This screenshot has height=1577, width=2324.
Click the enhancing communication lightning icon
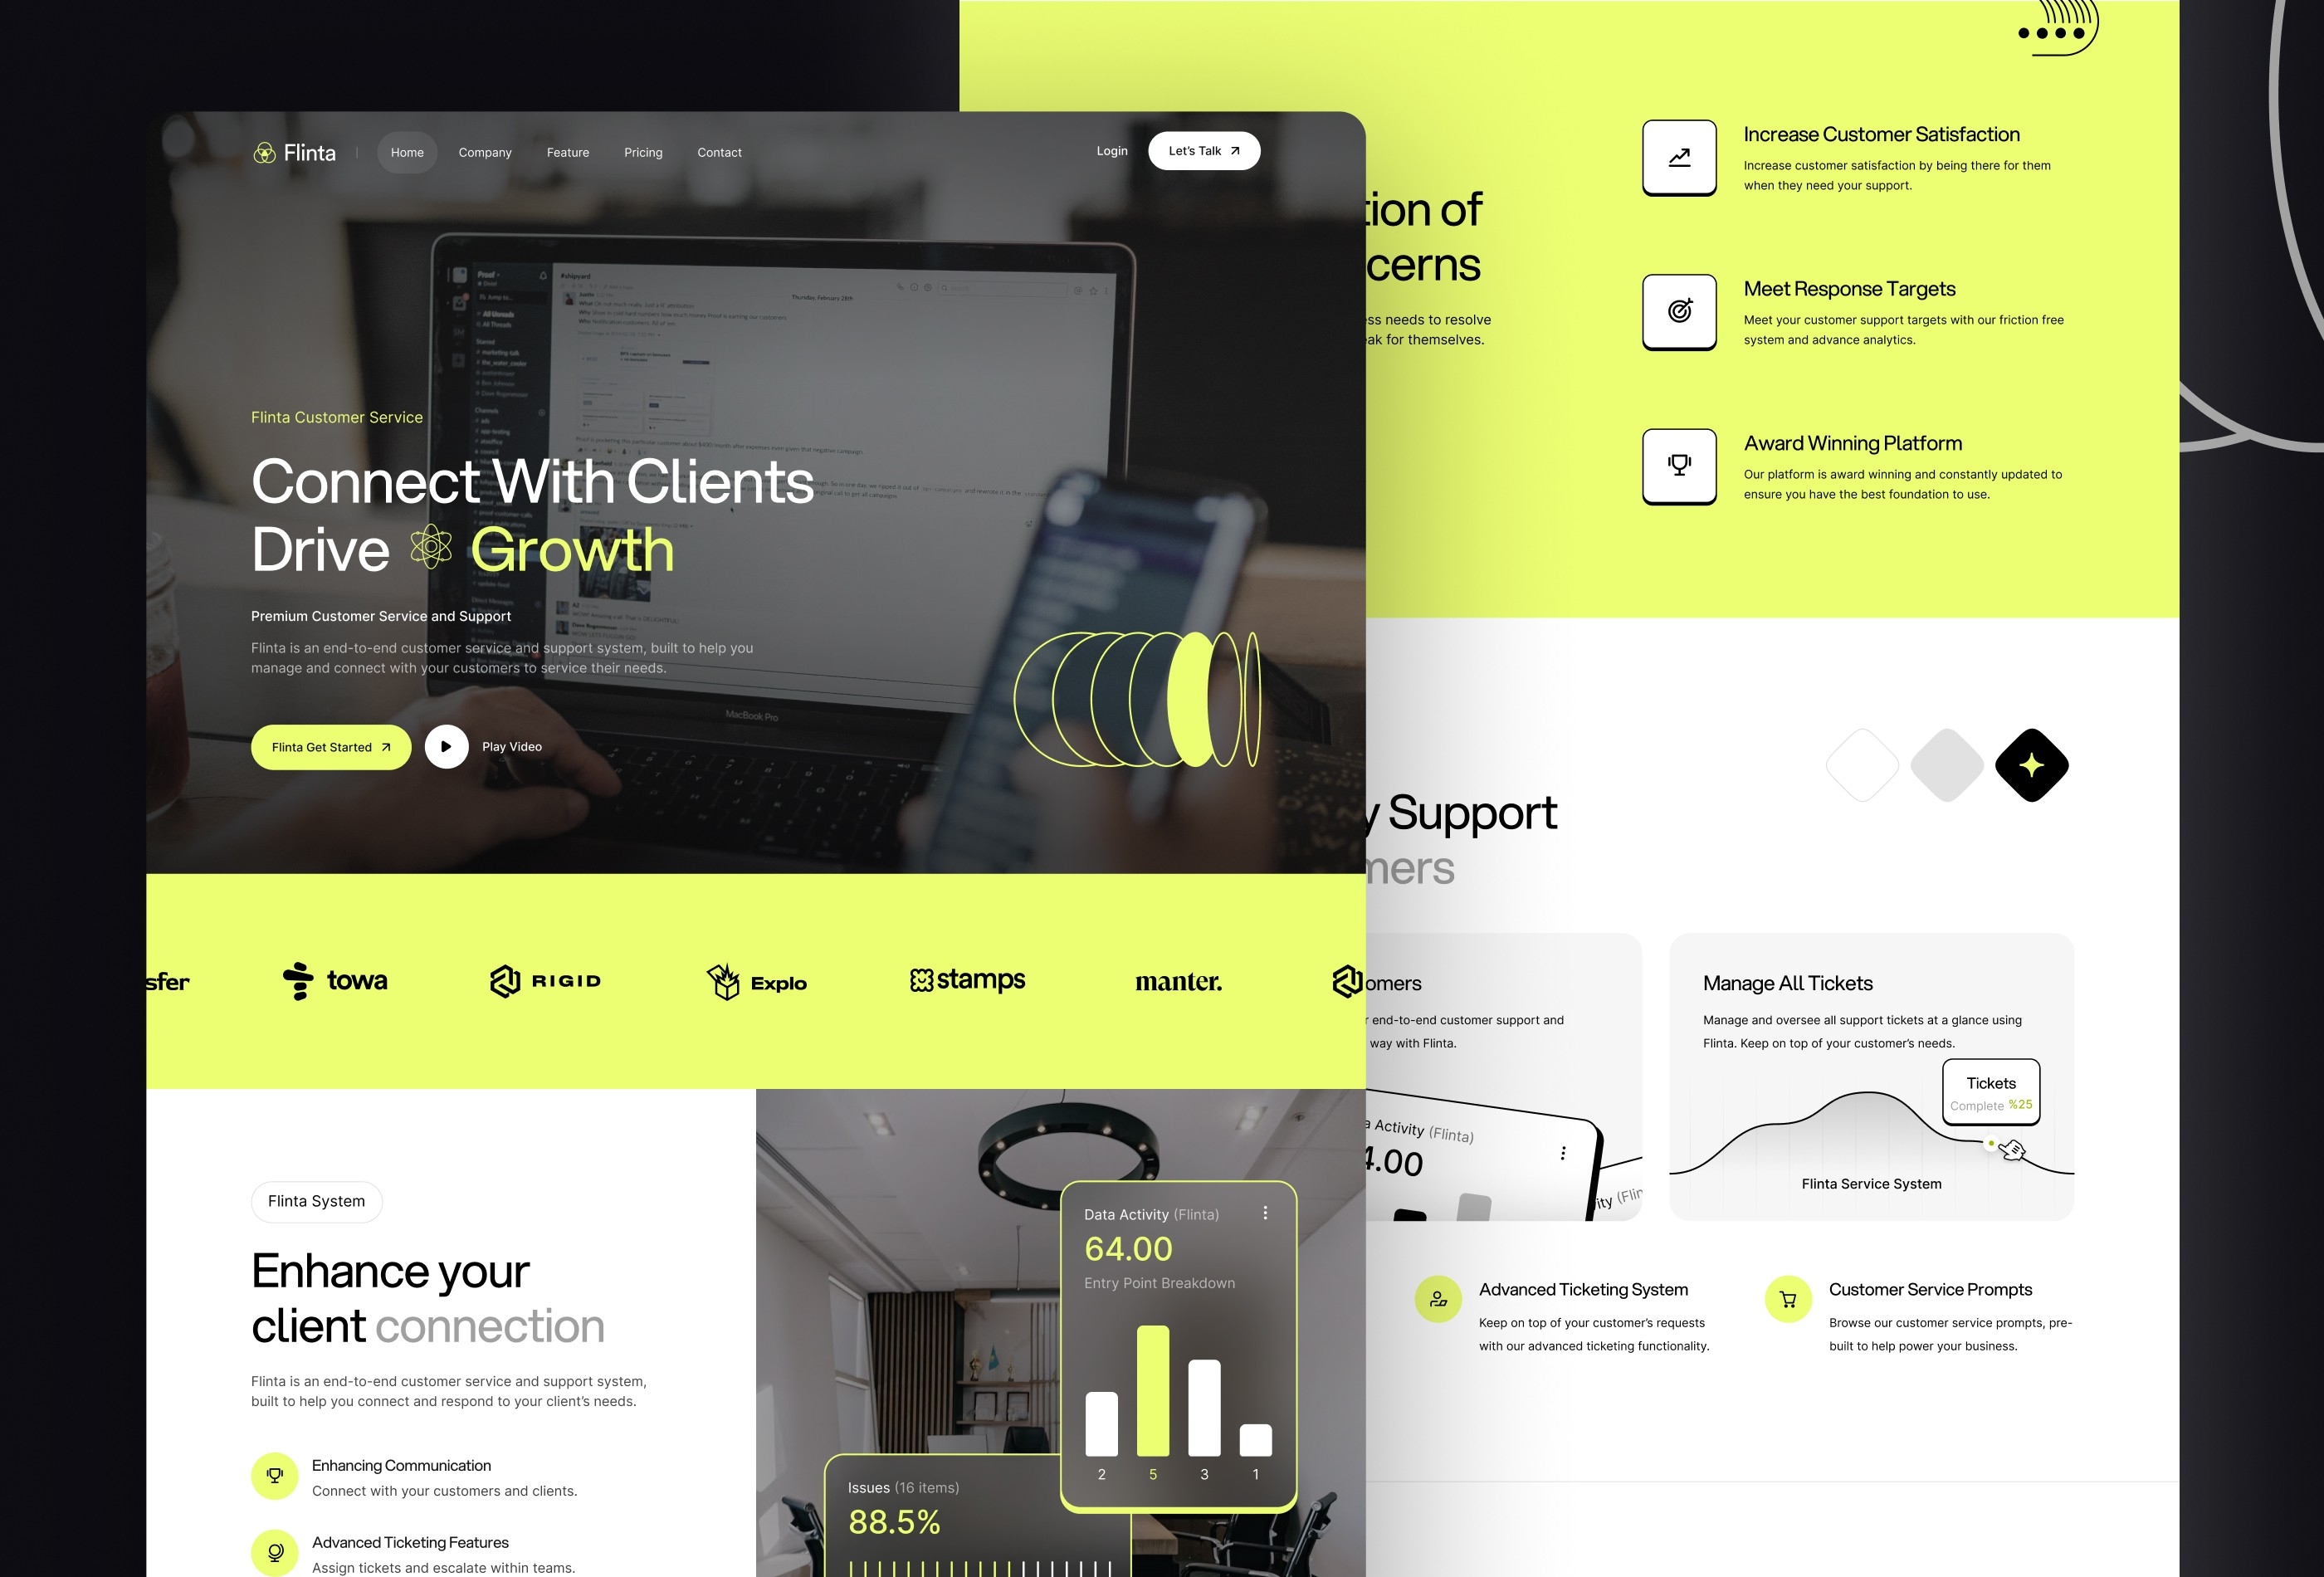[275, 1475]
